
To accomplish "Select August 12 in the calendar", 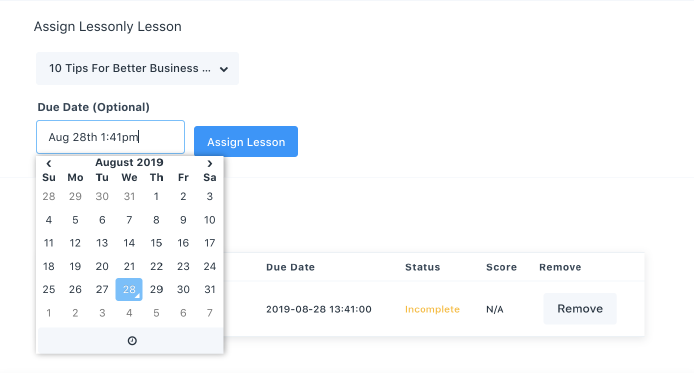I will (75, 243).
